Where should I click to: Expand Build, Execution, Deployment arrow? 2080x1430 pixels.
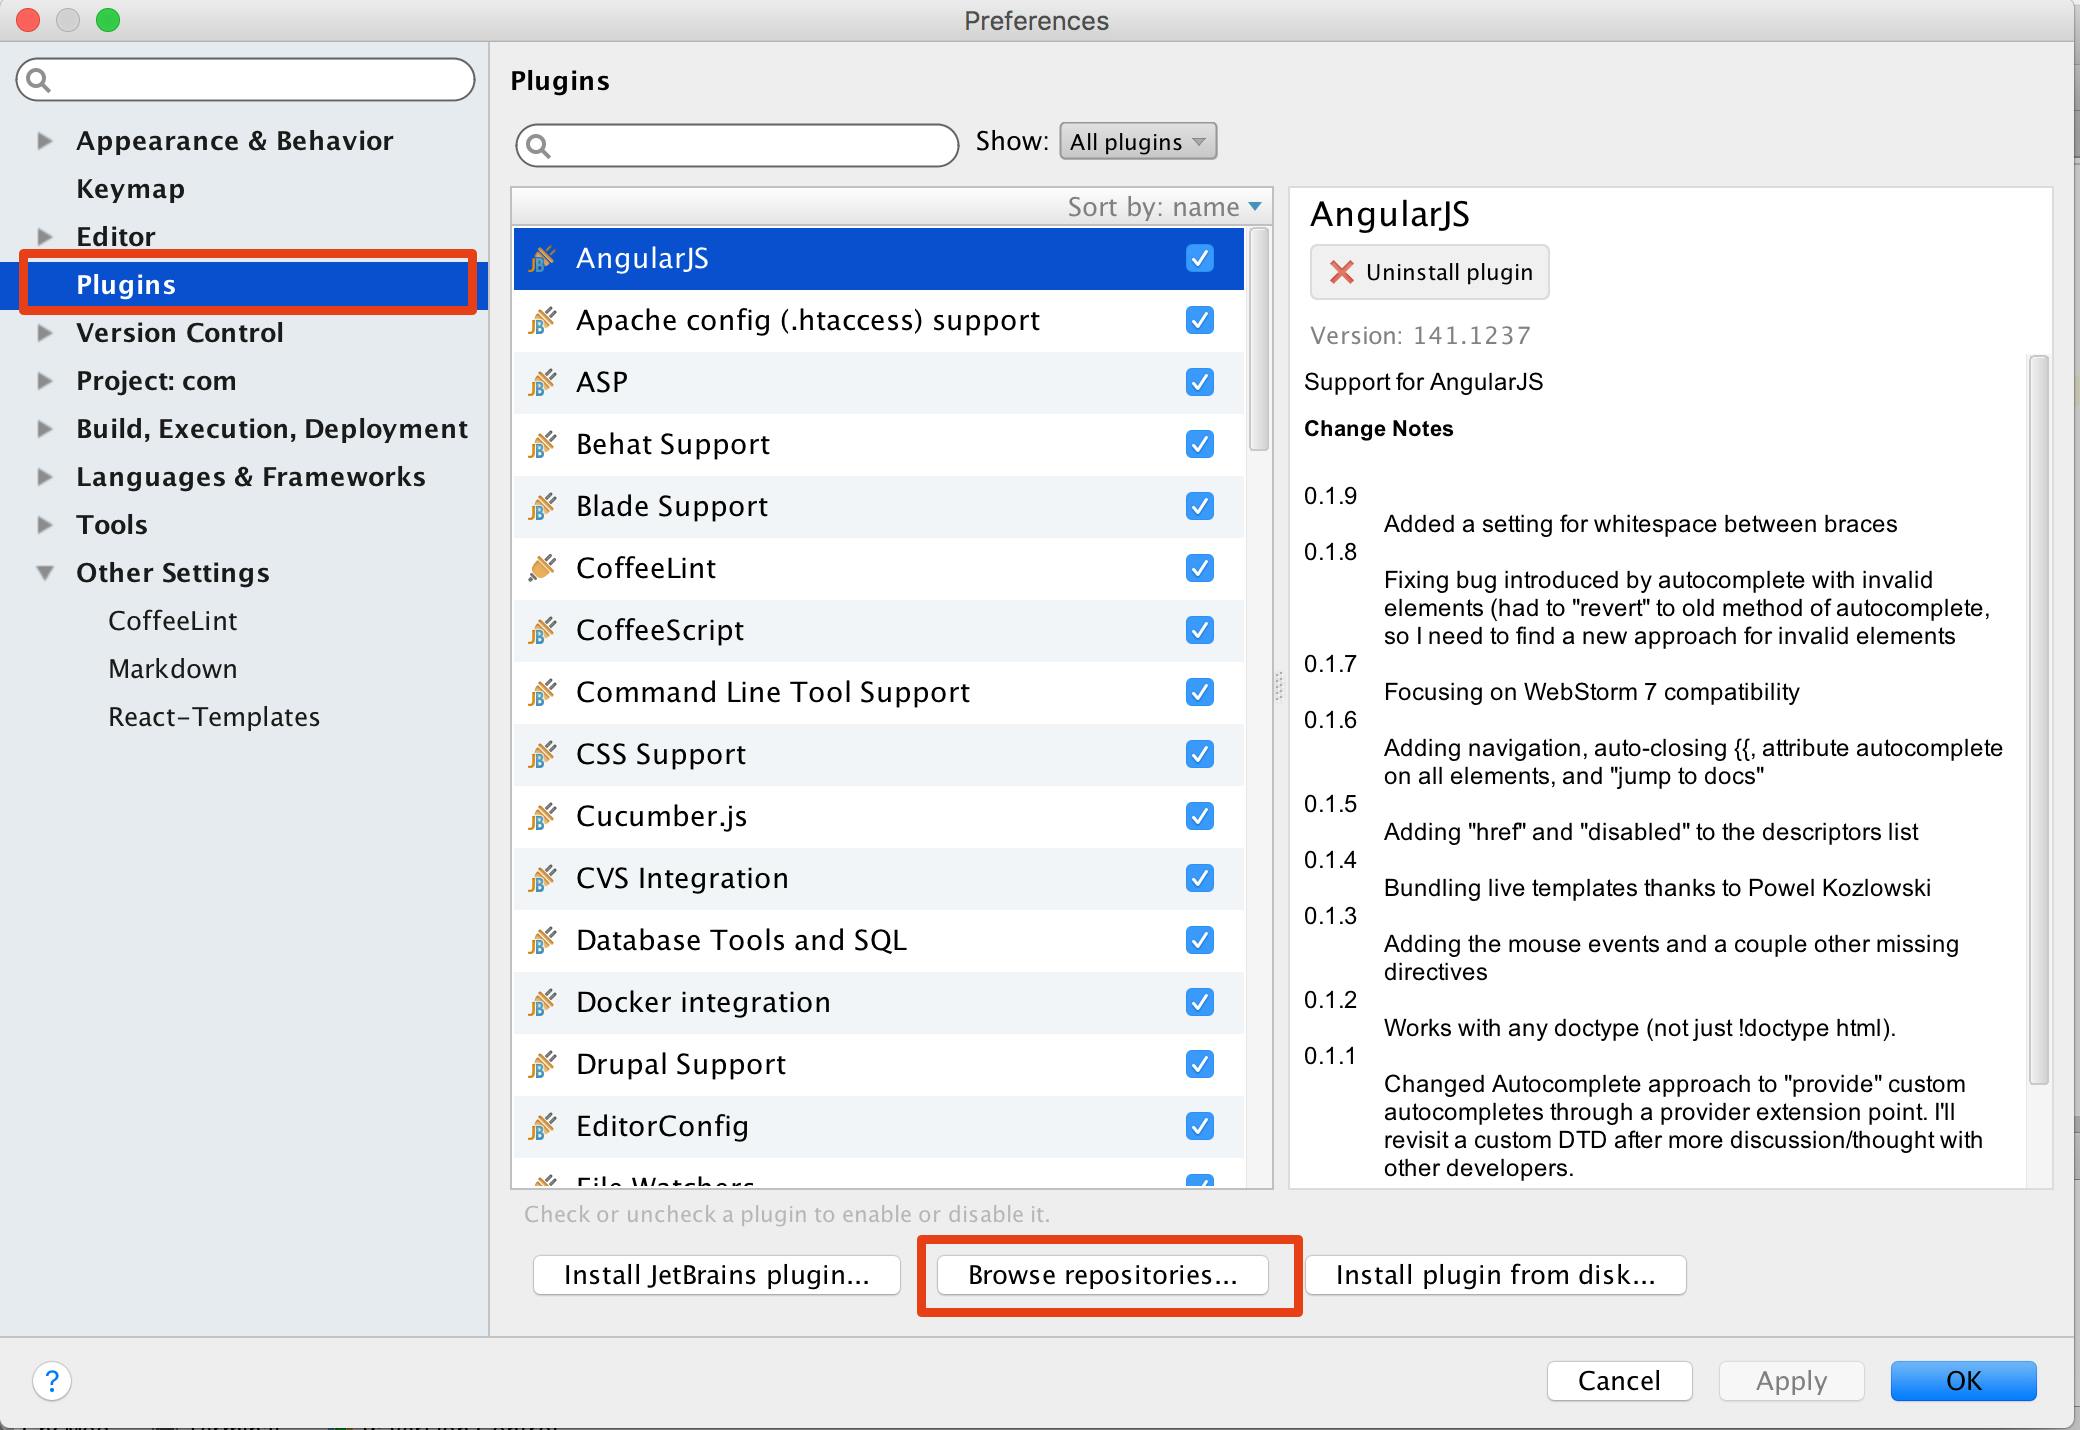(44, 429)
